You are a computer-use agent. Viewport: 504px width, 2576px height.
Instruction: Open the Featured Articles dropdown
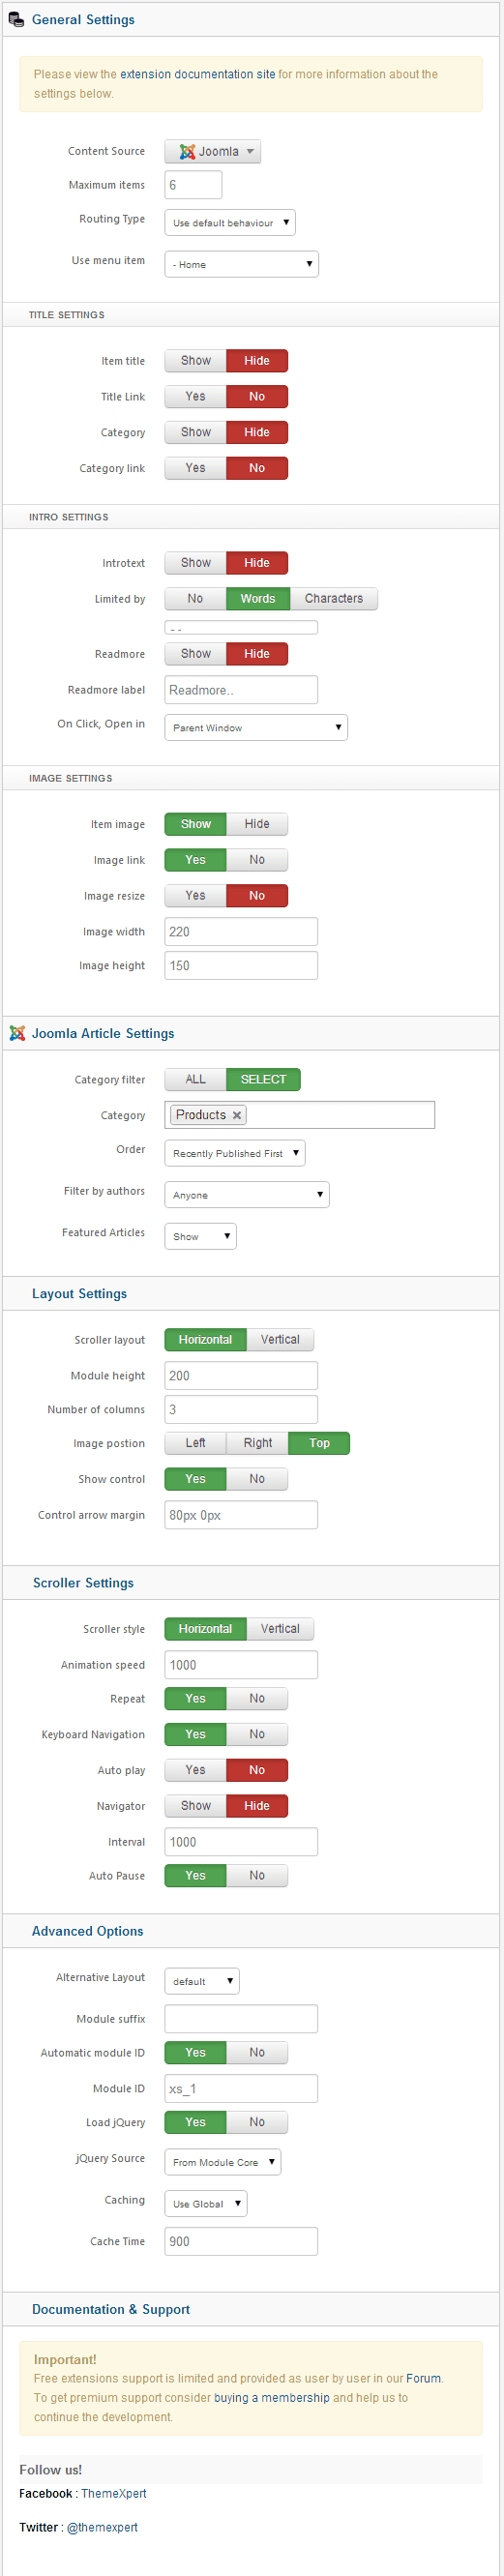[x=201, y=1236]
